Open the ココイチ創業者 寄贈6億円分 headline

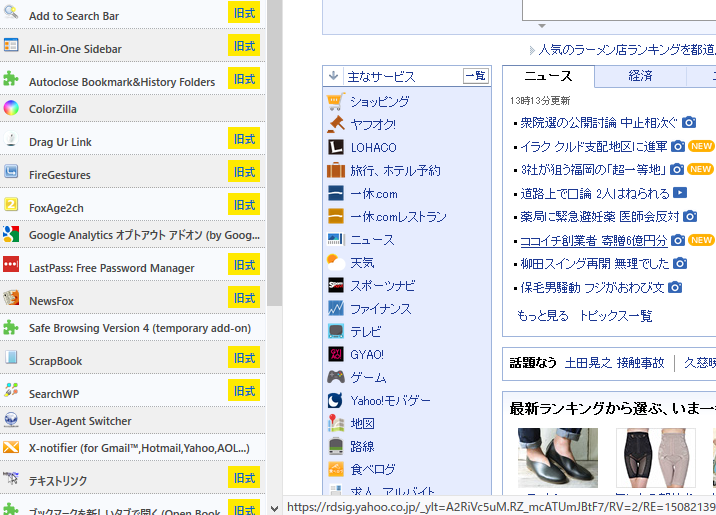594,241
